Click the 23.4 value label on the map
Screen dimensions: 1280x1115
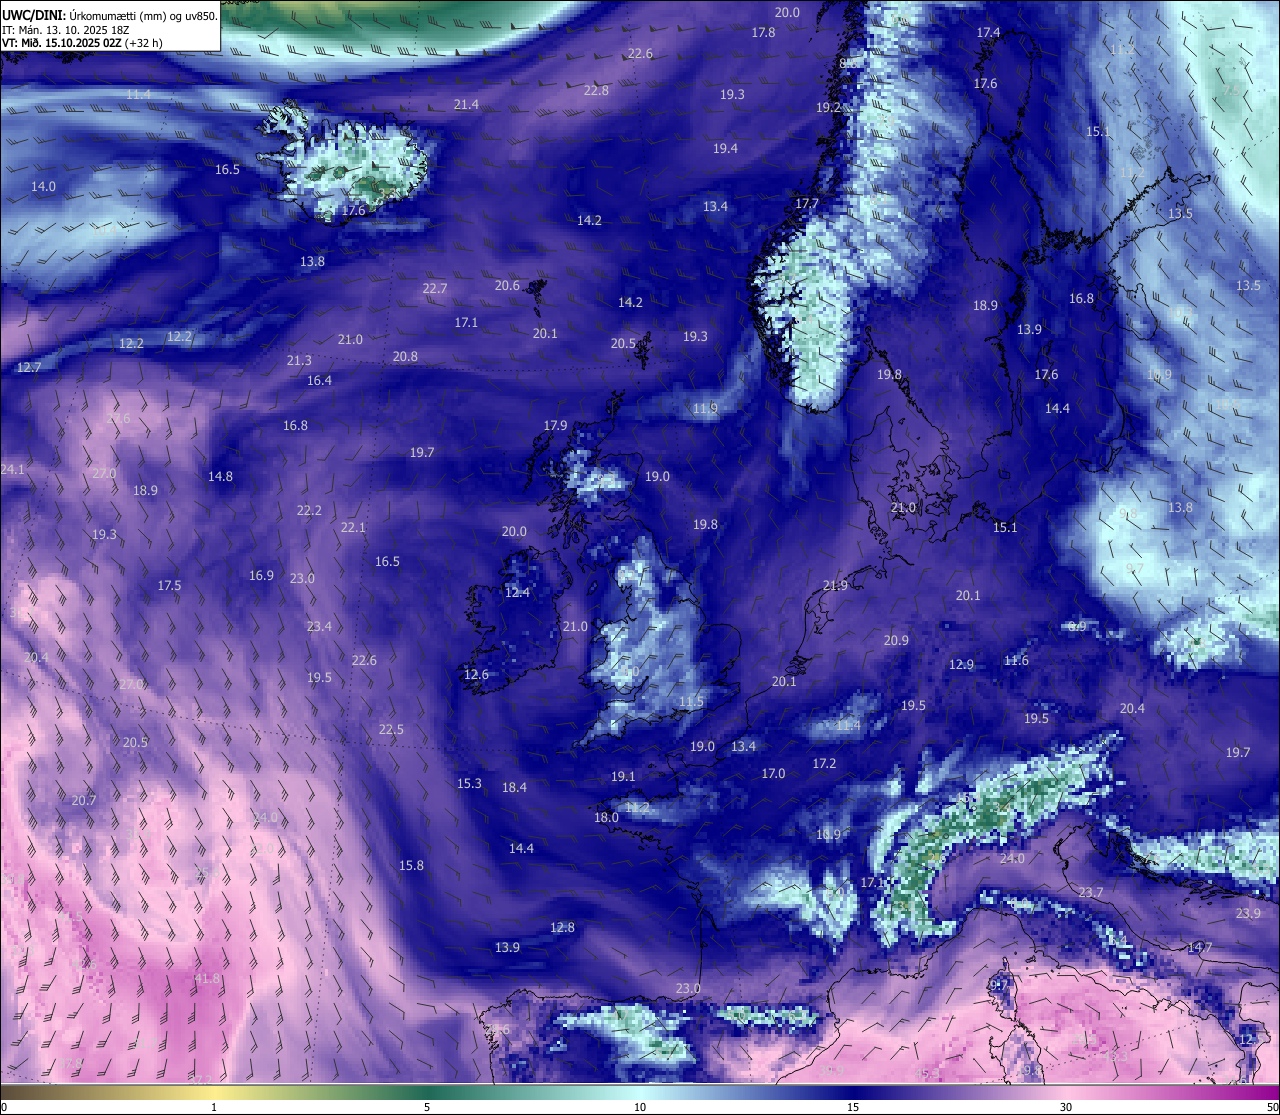click(x=319, y=627)
